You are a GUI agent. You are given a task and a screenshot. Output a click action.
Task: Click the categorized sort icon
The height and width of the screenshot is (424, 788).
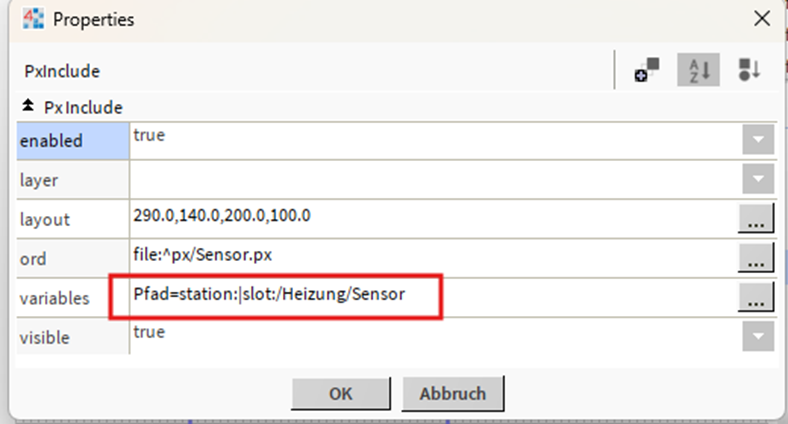tap(749, 70)
